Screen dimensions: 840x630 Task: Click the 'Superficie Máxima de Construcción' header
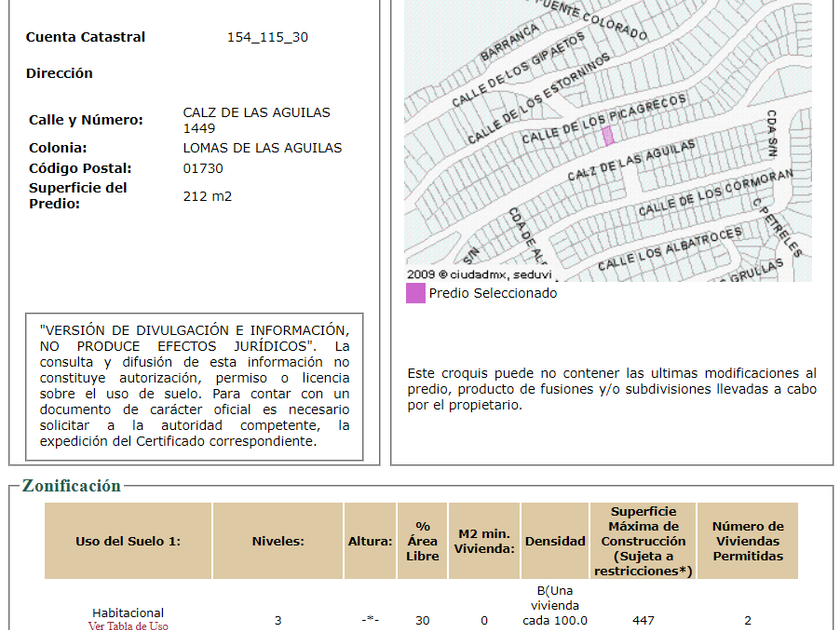[643, 541]
